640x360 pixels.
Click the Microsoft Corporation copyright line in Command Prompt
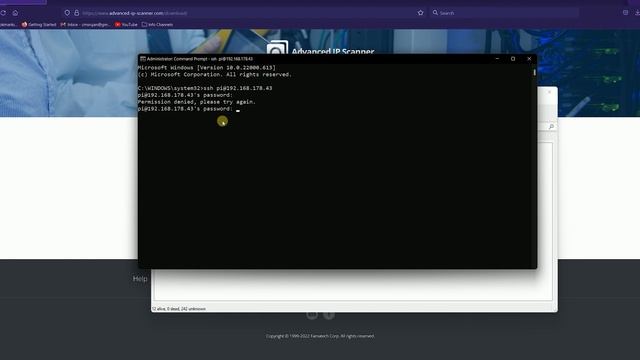click(215, 75)
